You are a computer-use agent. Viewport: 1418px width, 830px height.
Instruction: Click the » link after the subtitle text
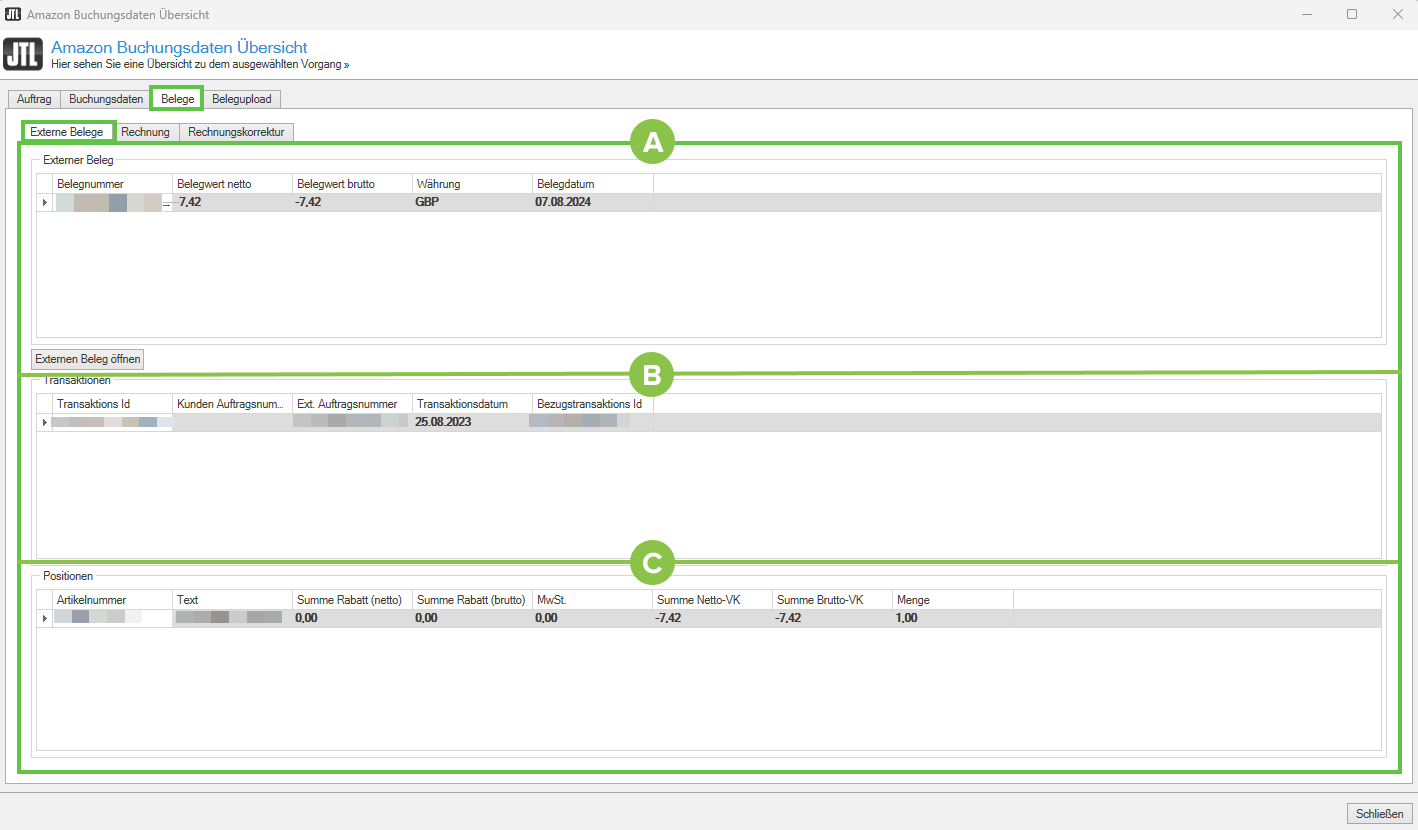(346, 64)
